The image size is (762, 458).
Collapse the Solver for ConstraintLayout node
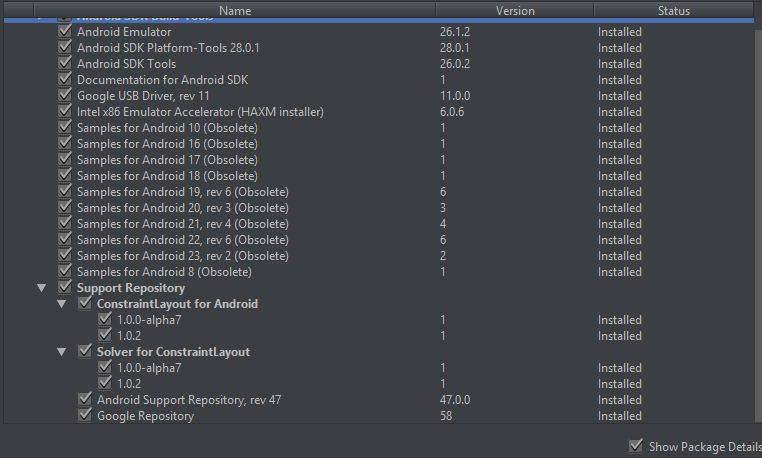(62, 352)
